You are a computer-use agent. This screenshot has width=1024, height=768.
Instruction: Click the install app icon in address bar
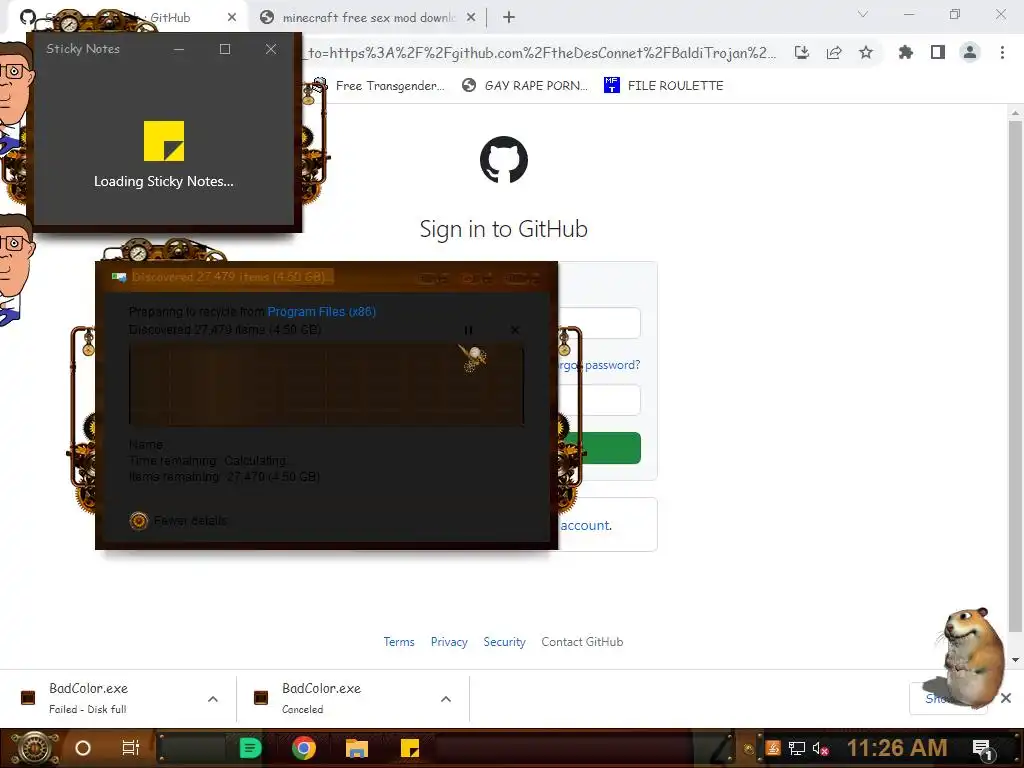[x=802, y=52]
